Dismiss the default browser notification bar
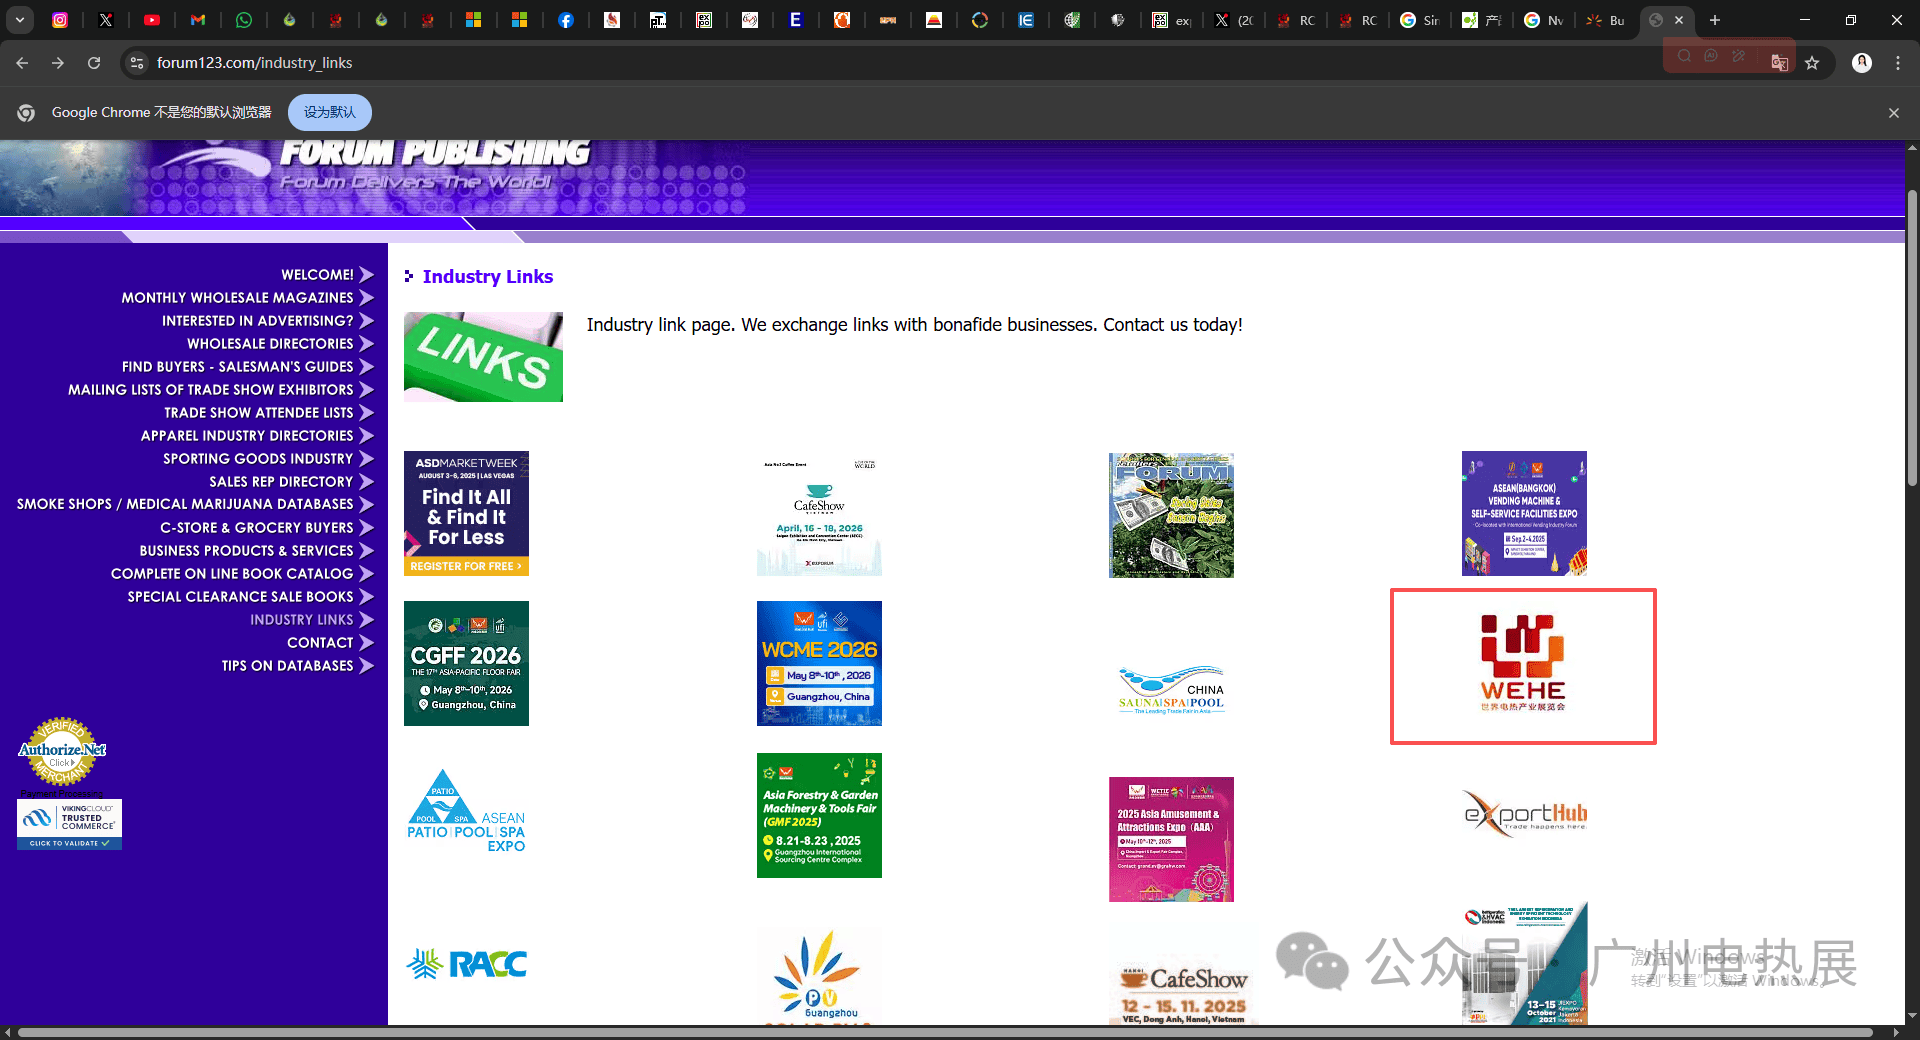Viewport: 1920px width, 1040px height. tap(1893, 113)
